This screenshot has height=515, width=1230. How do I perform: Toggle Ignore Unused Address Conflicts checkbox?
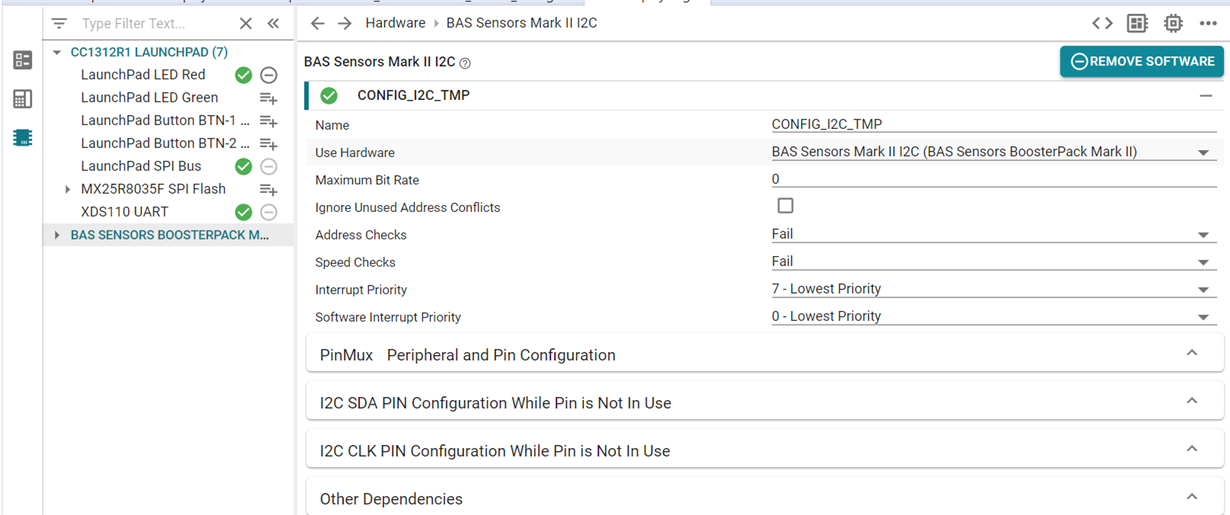pos(785,206)
